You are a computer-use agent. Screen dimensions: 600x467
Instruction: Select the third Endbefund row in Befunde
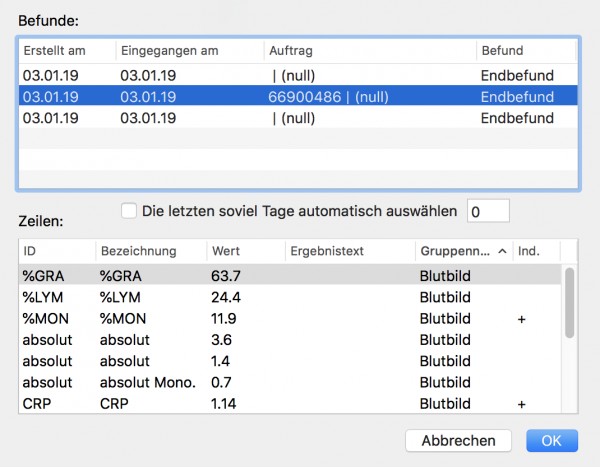click(298, 118)
